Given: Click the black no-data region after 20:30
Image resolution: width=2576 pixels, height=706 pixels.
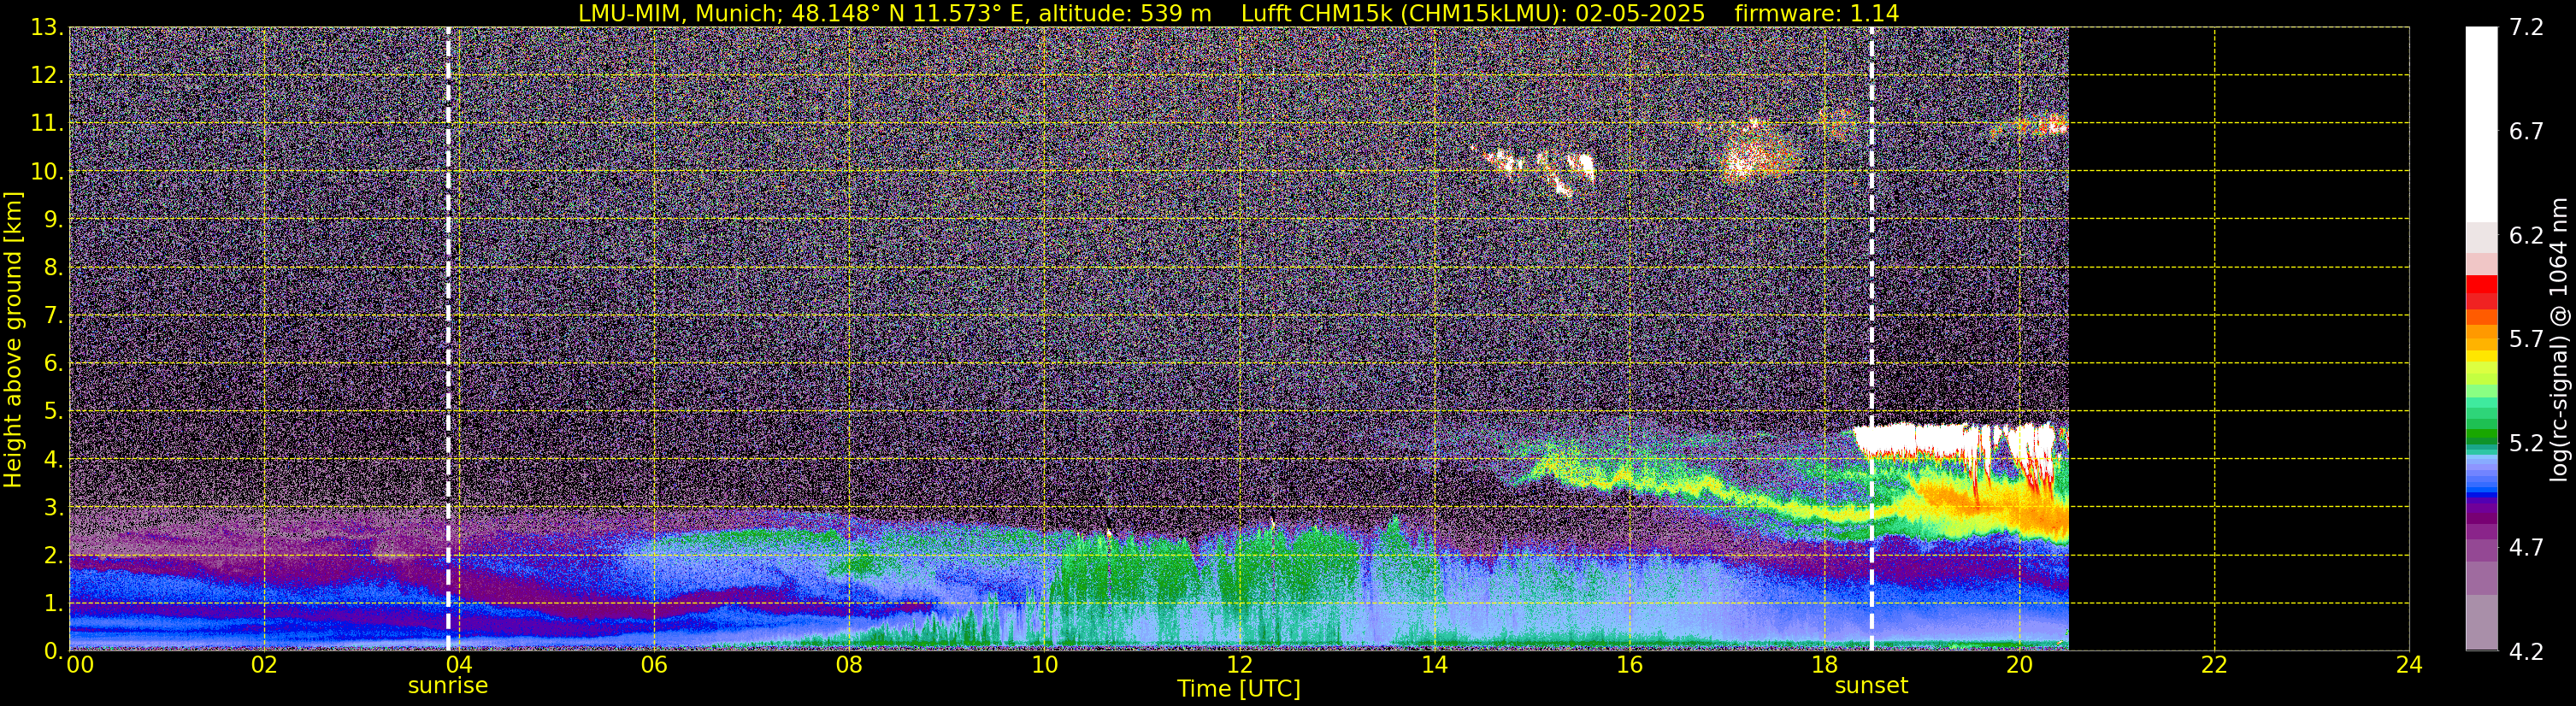Looking at the screenshot, I should (2238, 339).
